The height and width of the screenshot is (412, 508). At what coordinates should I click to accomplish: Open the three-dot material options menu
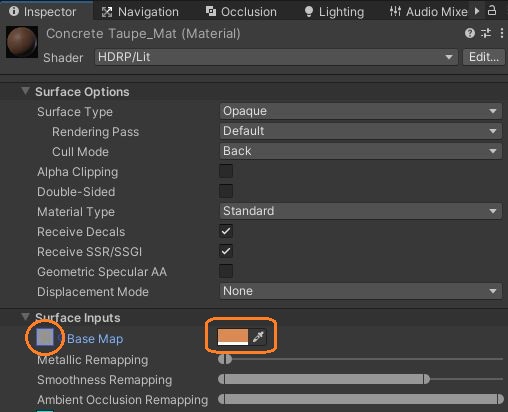tap(502, 33)
